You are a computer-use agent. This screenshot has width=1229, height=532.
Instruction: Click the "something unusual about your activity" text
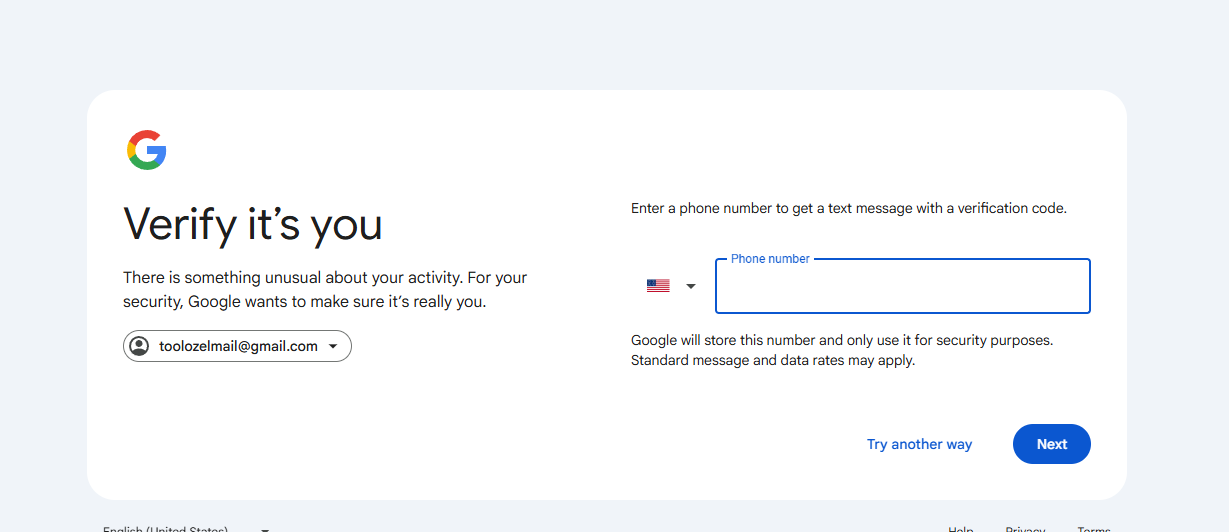[x=325, y=289]
